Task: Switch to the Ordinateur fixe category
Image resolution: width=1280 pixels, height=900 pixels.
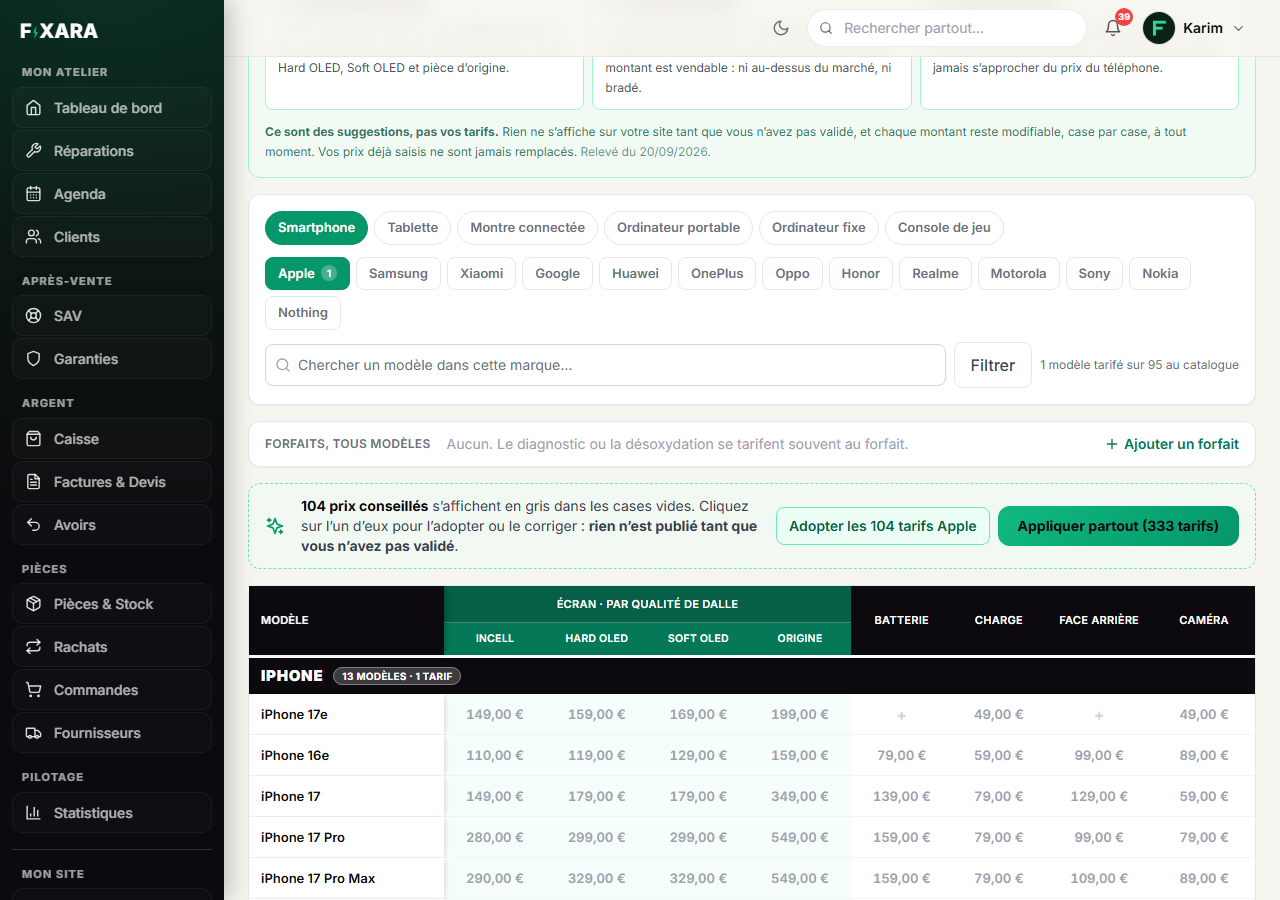Action: click(x=819, y=228)
